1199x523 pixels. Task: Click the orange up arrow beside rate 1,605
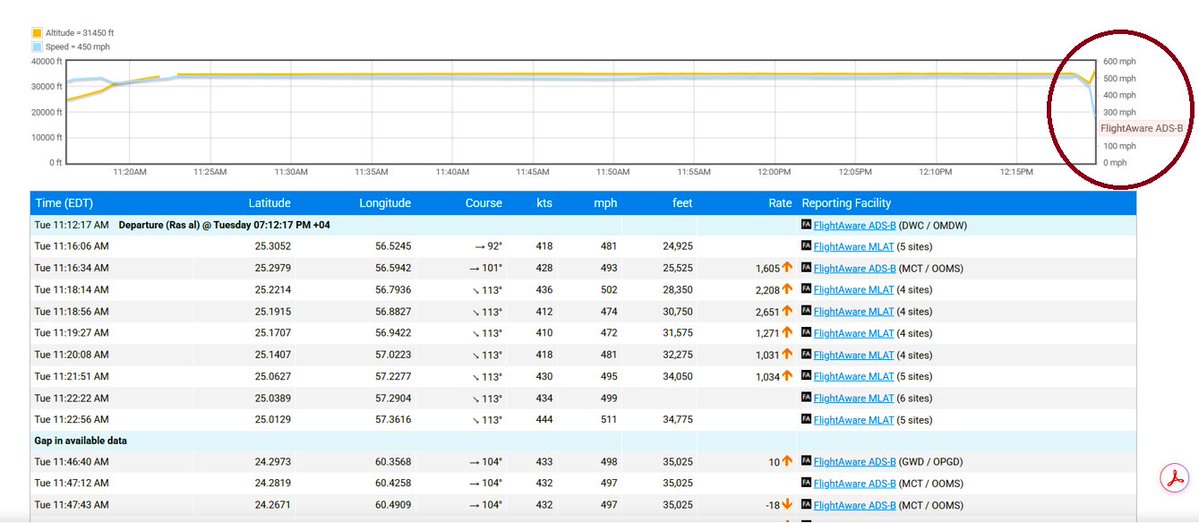click(787, 268)
